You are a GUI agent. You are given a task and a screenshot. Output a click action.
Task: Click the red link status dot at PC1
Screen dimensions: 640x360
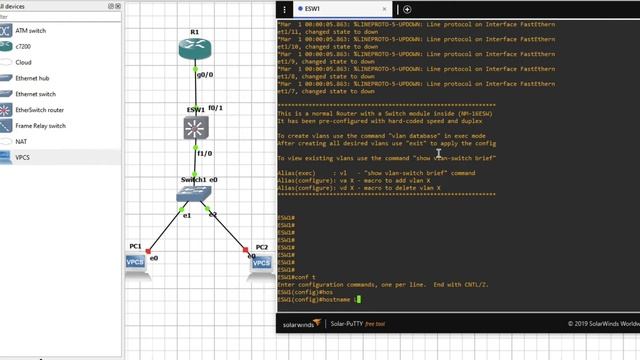point(148,251)
